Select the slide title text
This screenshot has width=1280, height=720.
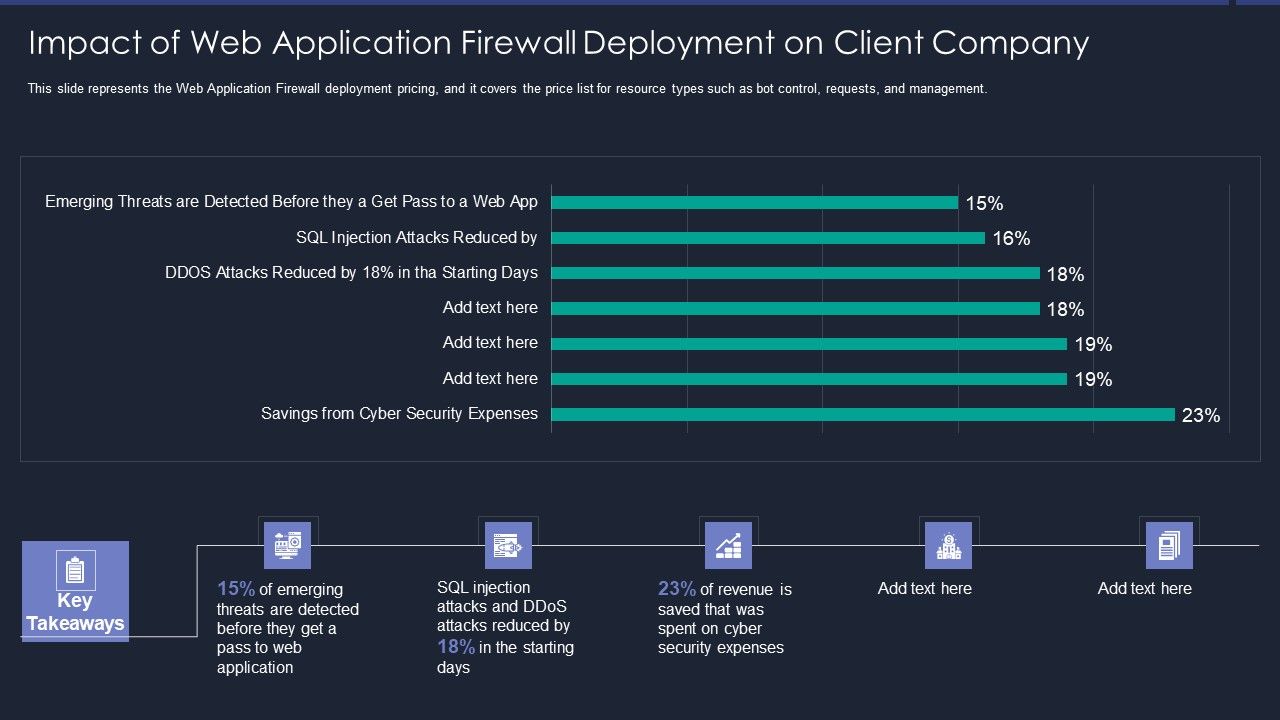click(559, 43)
